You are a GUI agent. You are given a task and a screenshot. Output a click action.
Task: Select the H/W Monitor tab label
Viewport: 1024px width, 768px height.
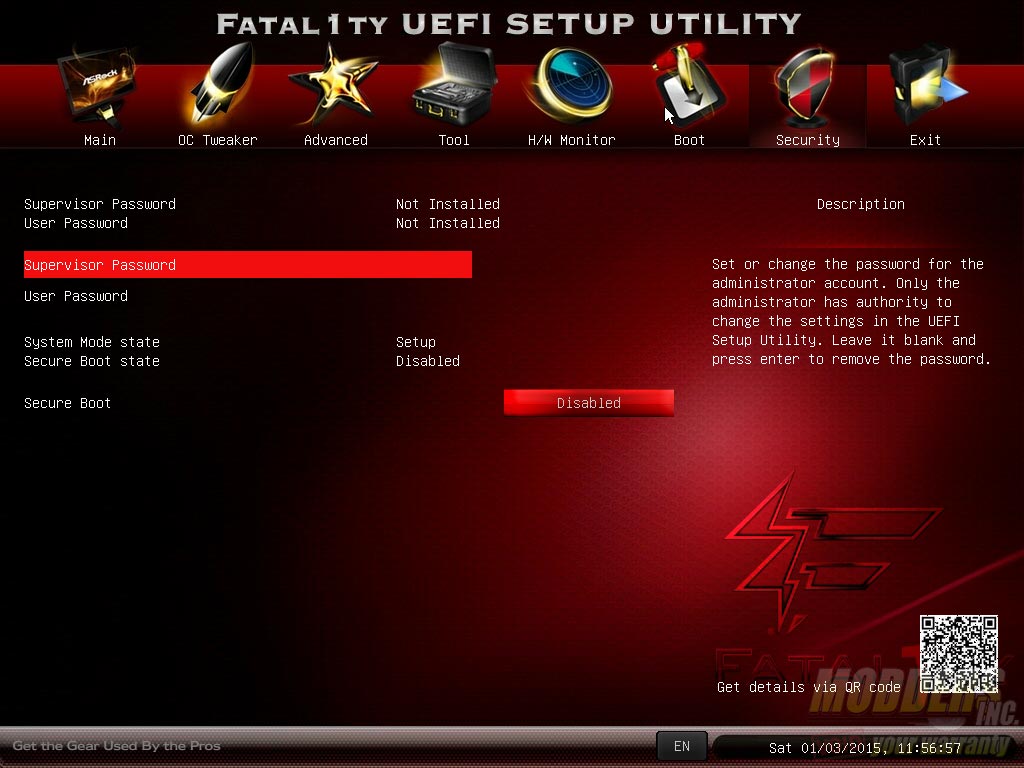point(571,140)
